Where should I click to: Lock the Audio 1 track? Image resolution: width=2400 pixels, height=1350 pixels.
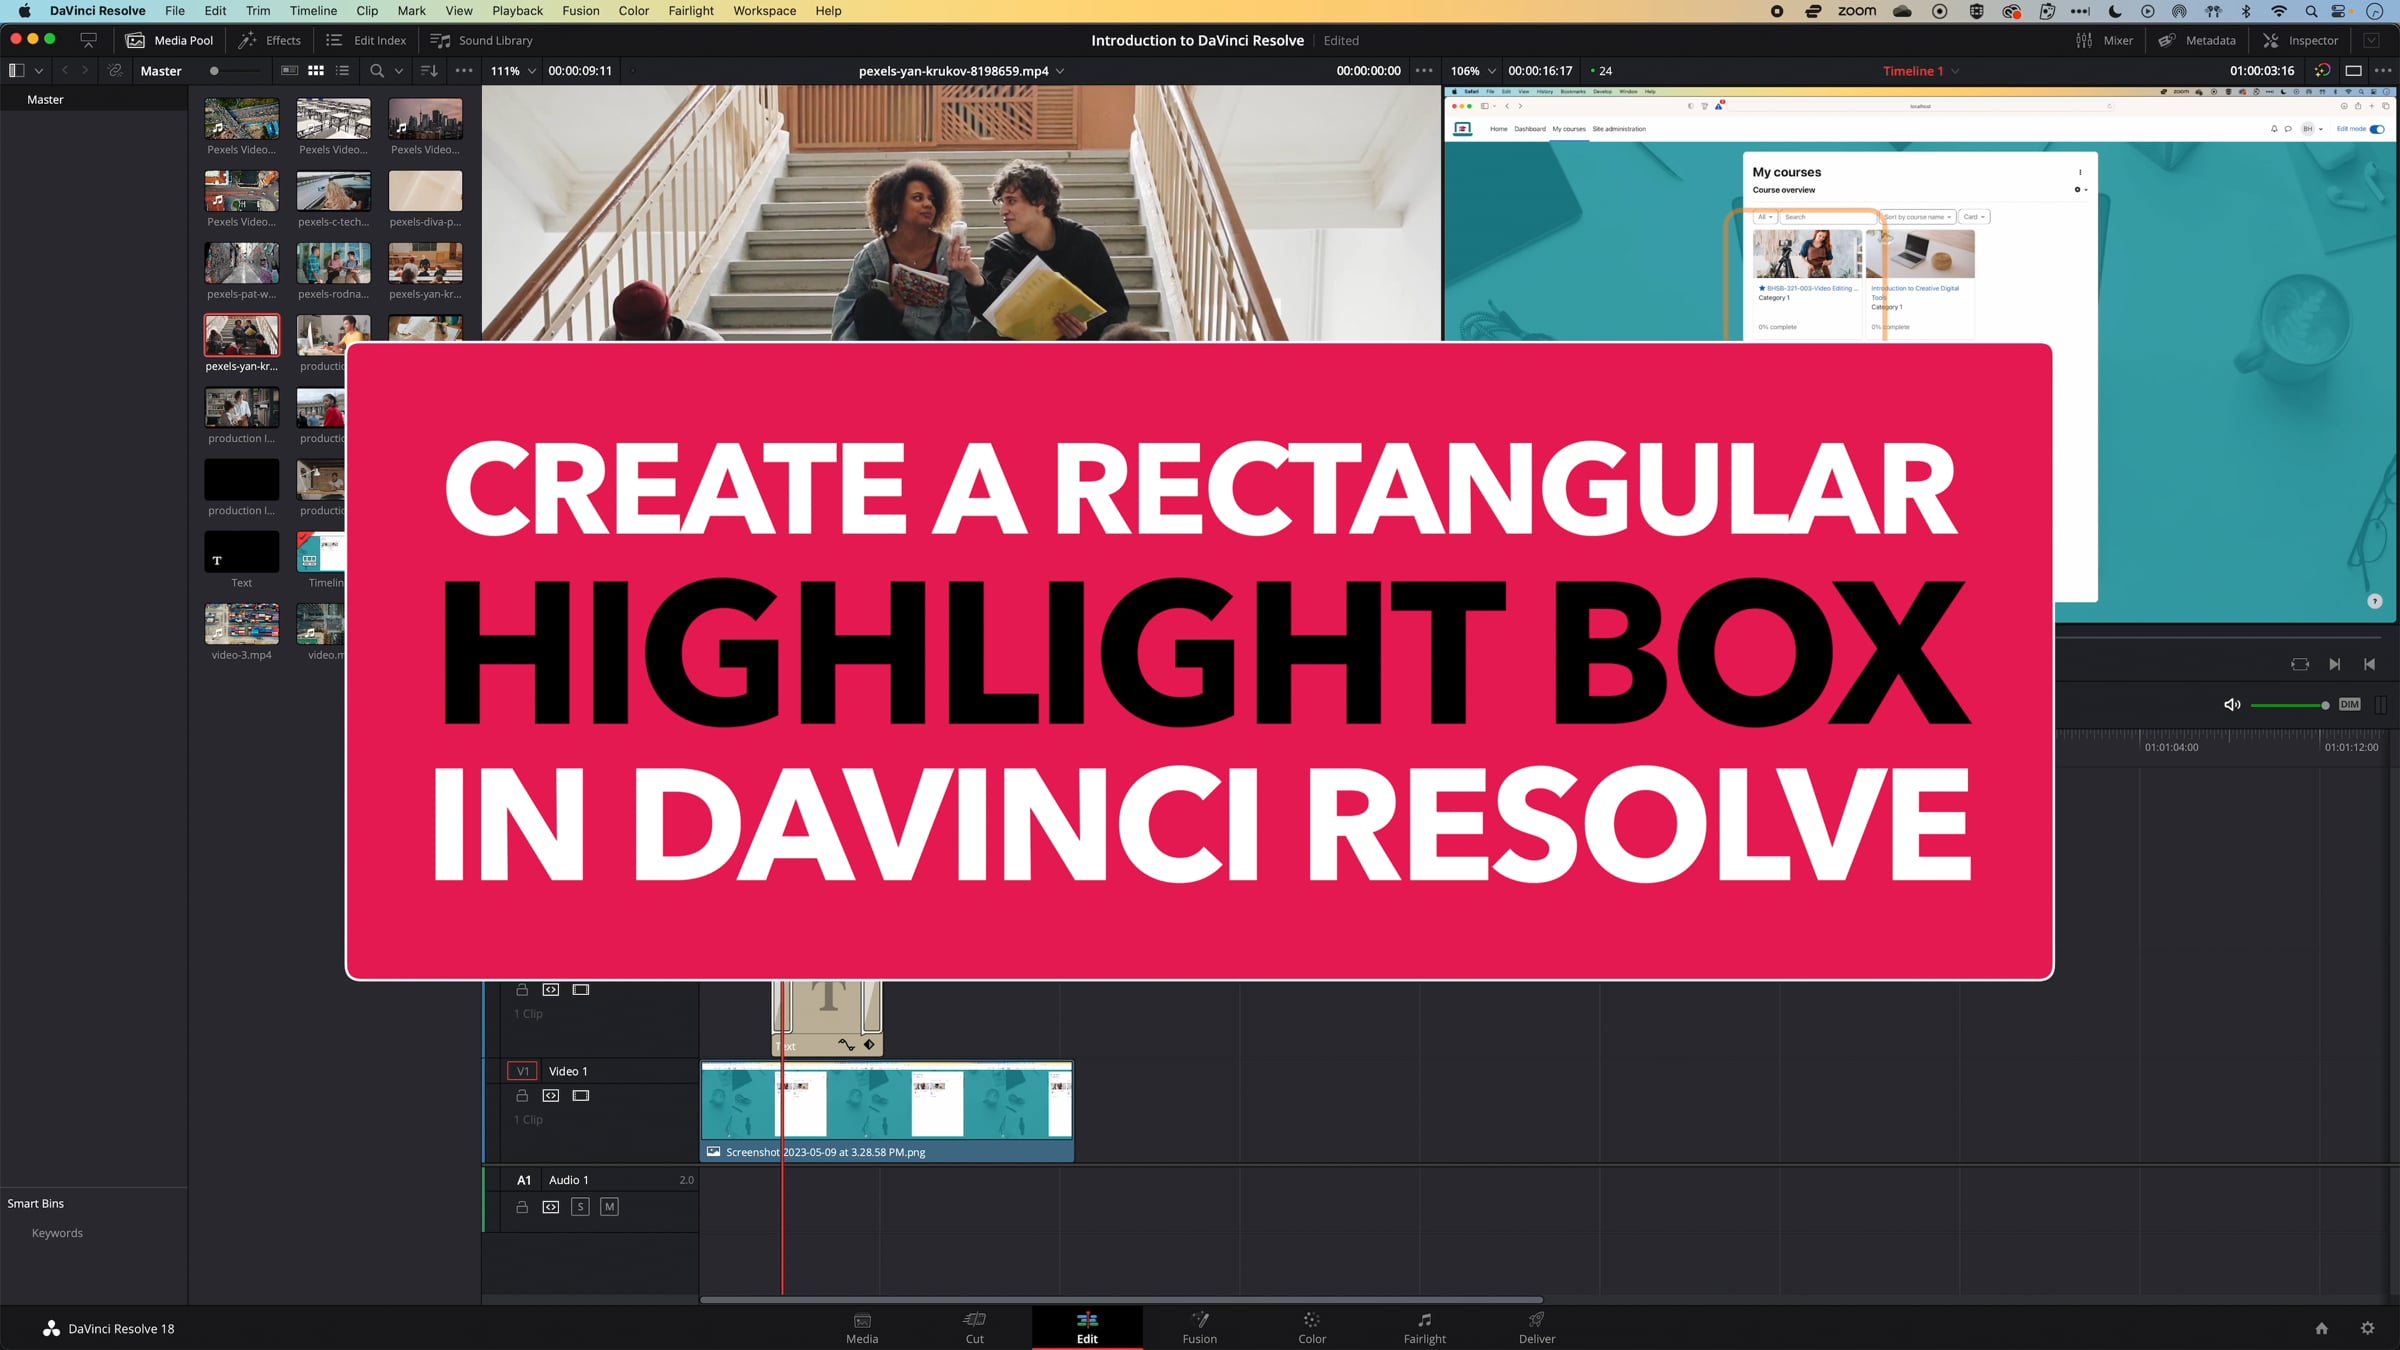tap(521, 1207)
